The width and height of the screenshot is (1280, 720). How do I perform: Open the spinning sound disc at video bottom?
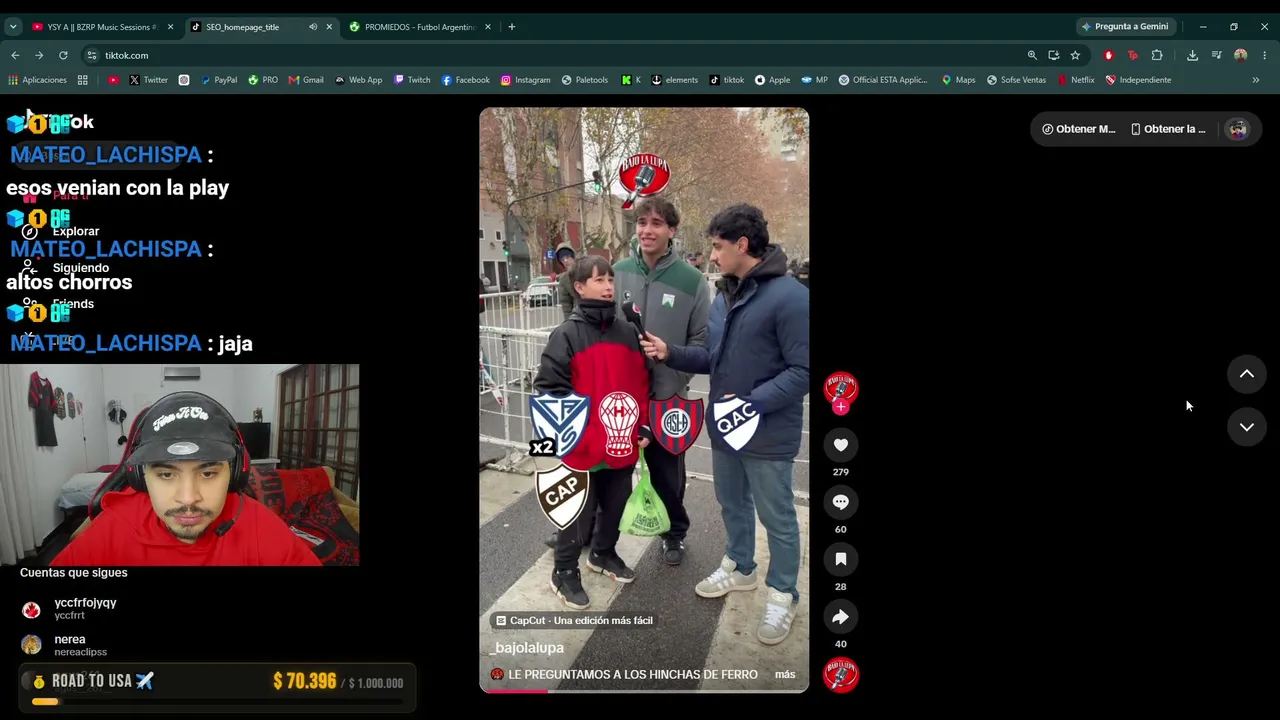(840, 675)
